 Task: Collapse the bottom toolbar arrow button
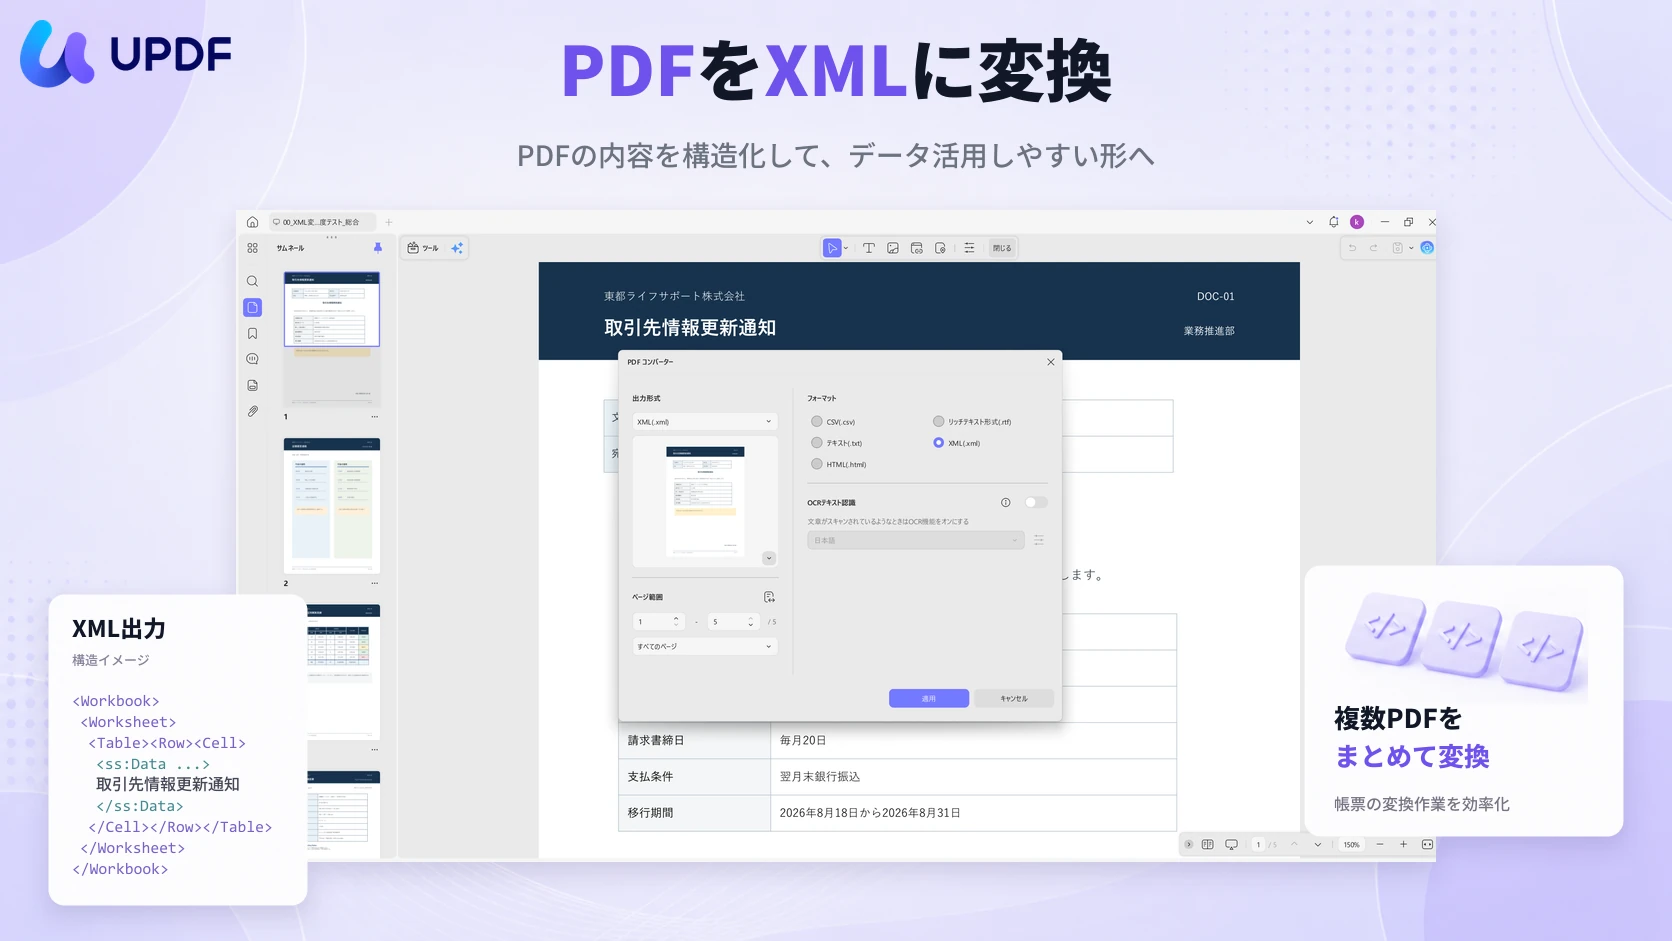[x=1188, y=845]
